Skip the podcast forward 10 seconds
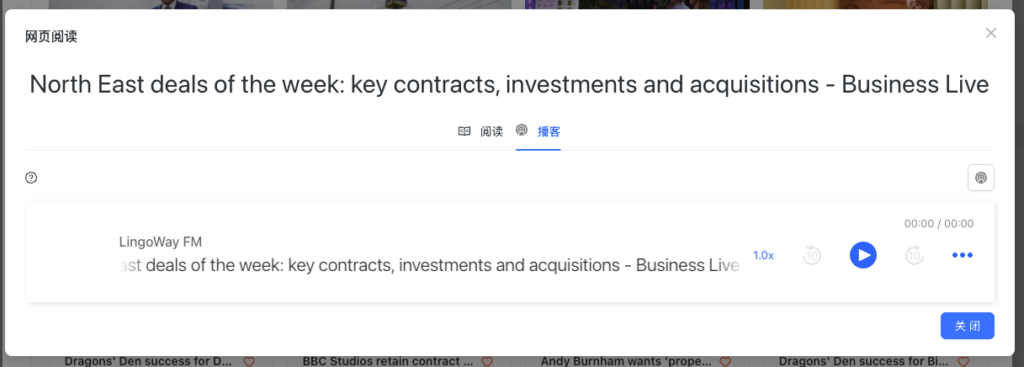The image size is (1024, 367). click(914, 255)
